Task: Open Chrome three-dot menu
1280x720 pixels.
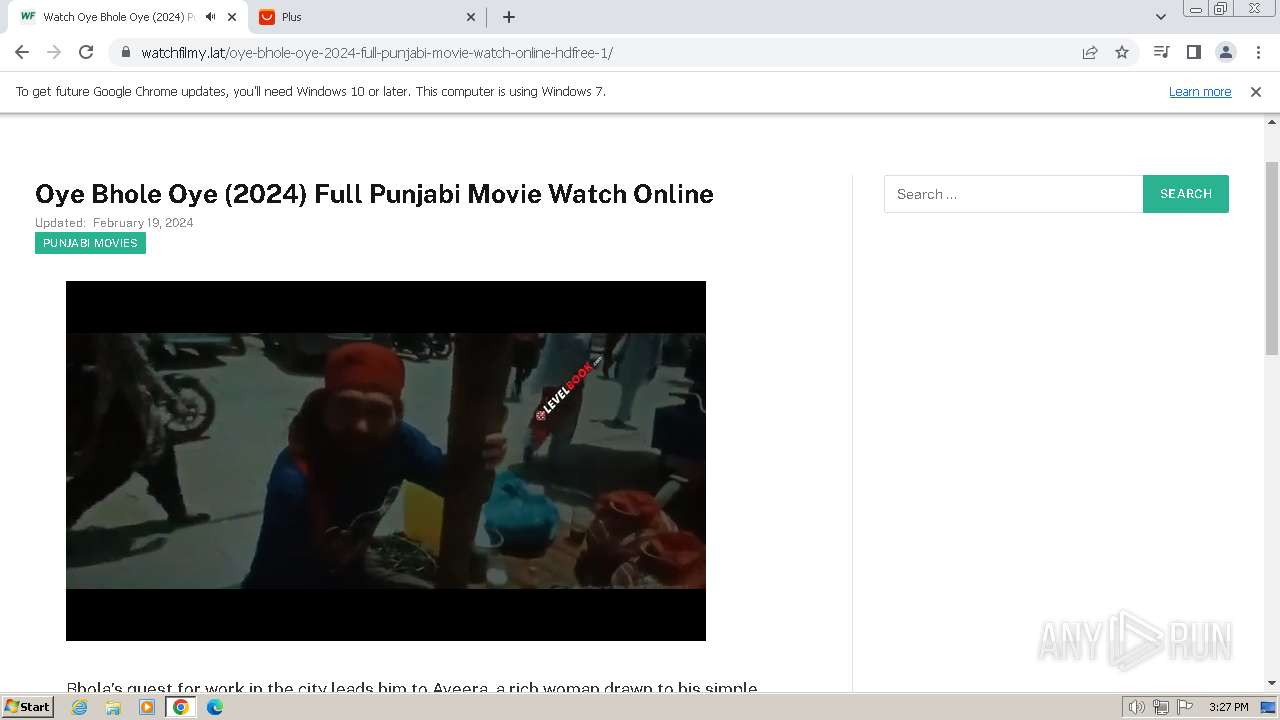Action: coord(1258,52)
